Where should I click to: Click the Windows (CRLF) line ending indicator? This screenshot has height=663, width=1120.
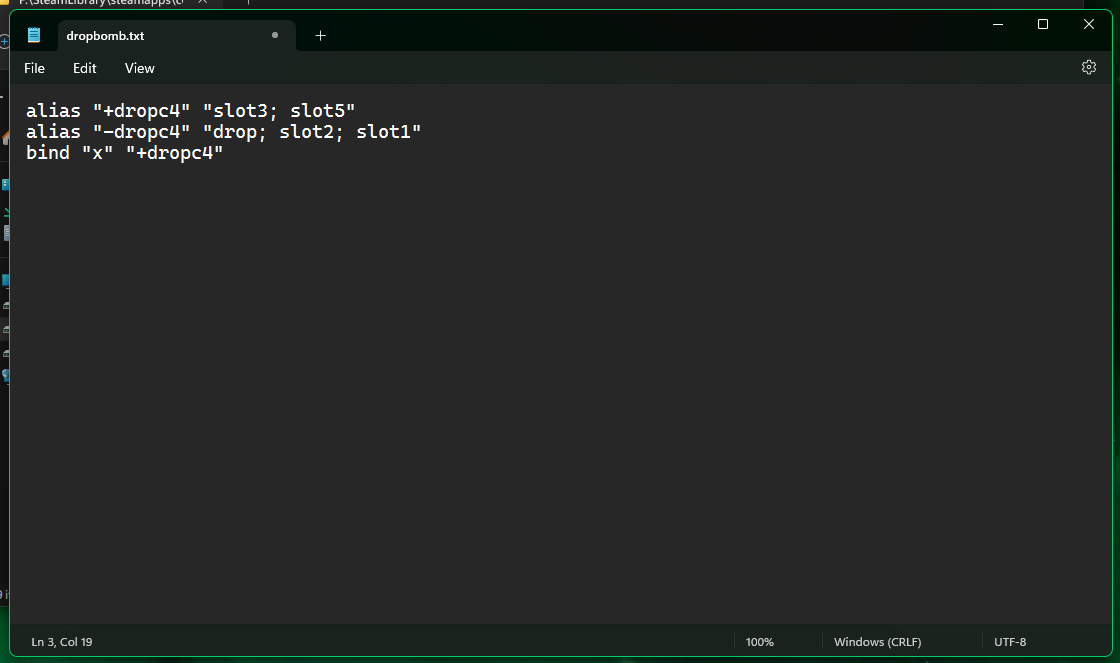(878, 642)
